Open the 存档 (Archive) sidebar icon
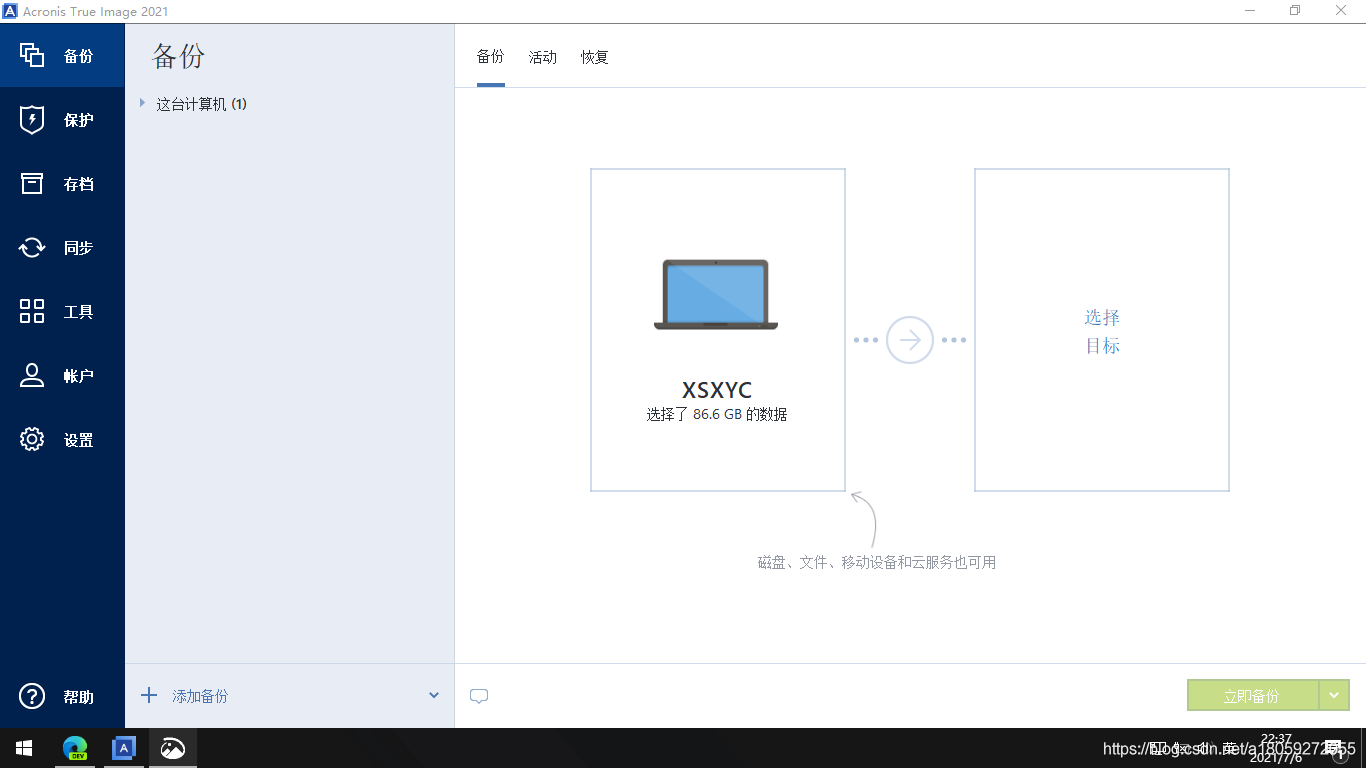The width and height of the screenshot is (1366, 768). 32,184
